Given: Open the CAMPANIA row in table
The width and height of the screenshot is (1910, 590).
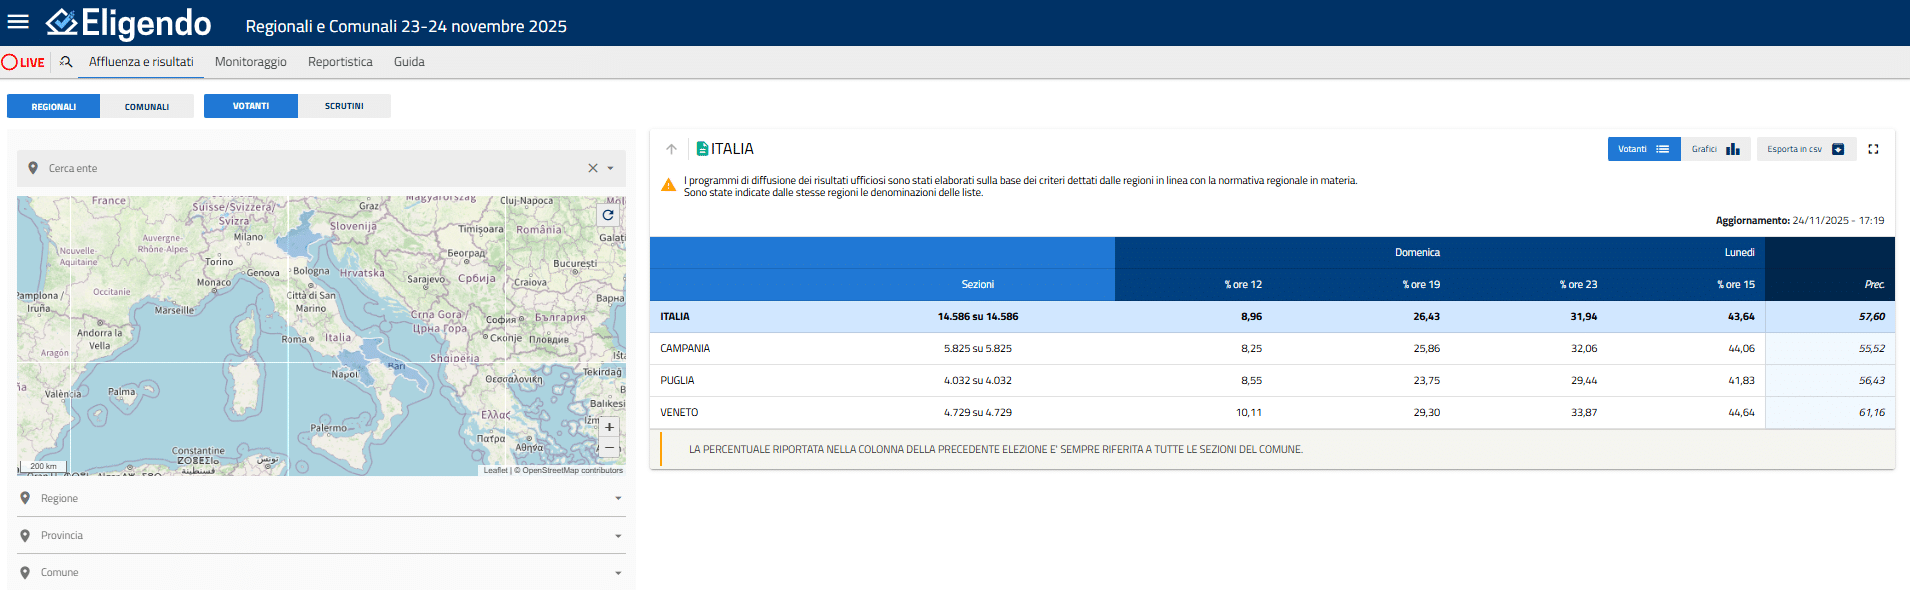Looking at the screenshot, I should [685, 348].
